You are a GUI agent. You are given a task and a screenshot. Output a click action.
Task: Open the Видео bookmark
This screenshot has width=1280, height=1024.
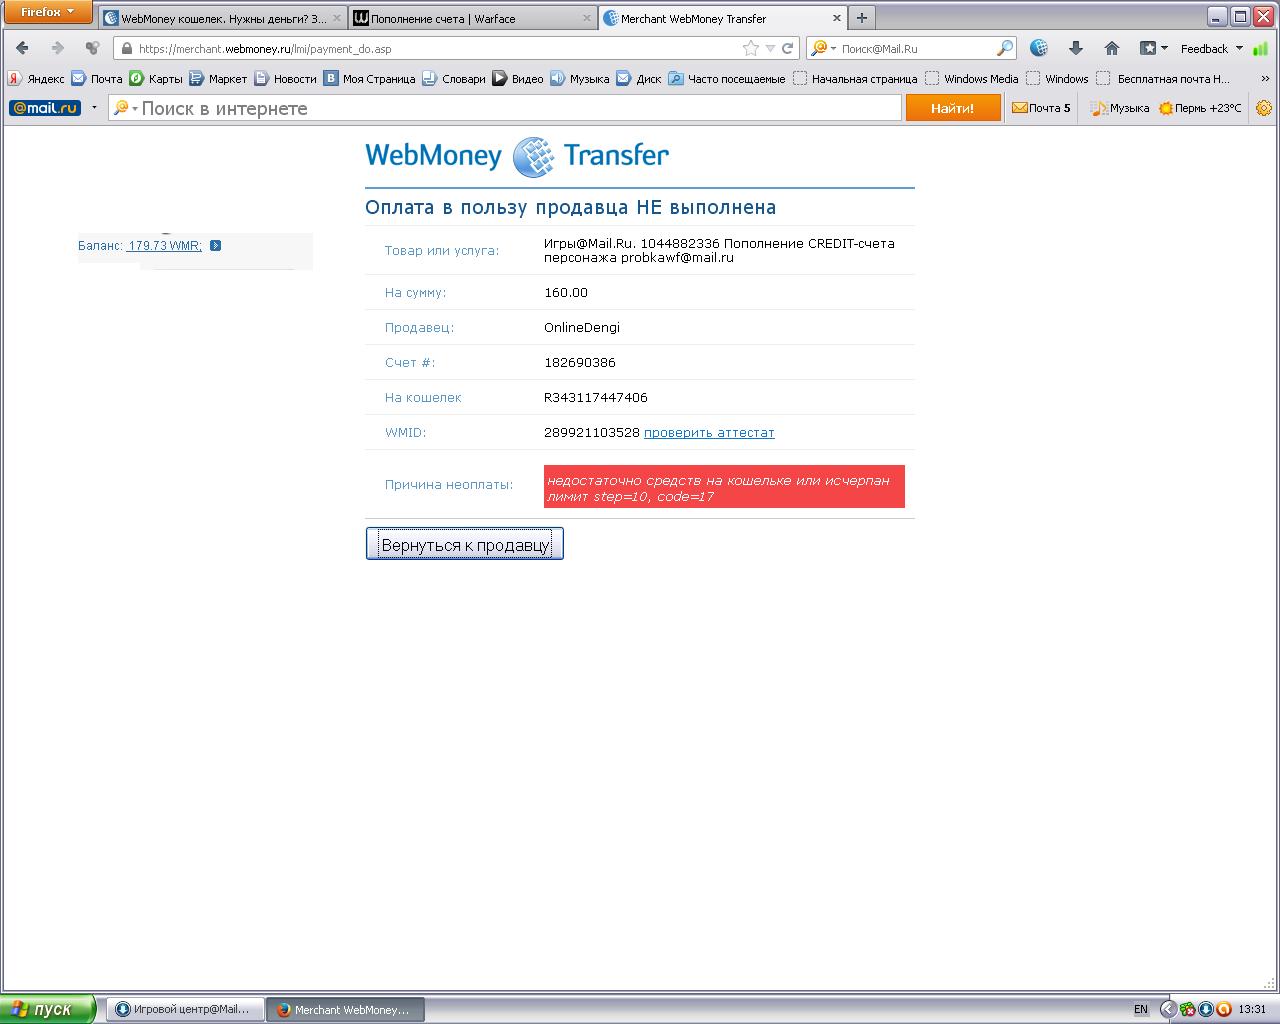point(517,78)
